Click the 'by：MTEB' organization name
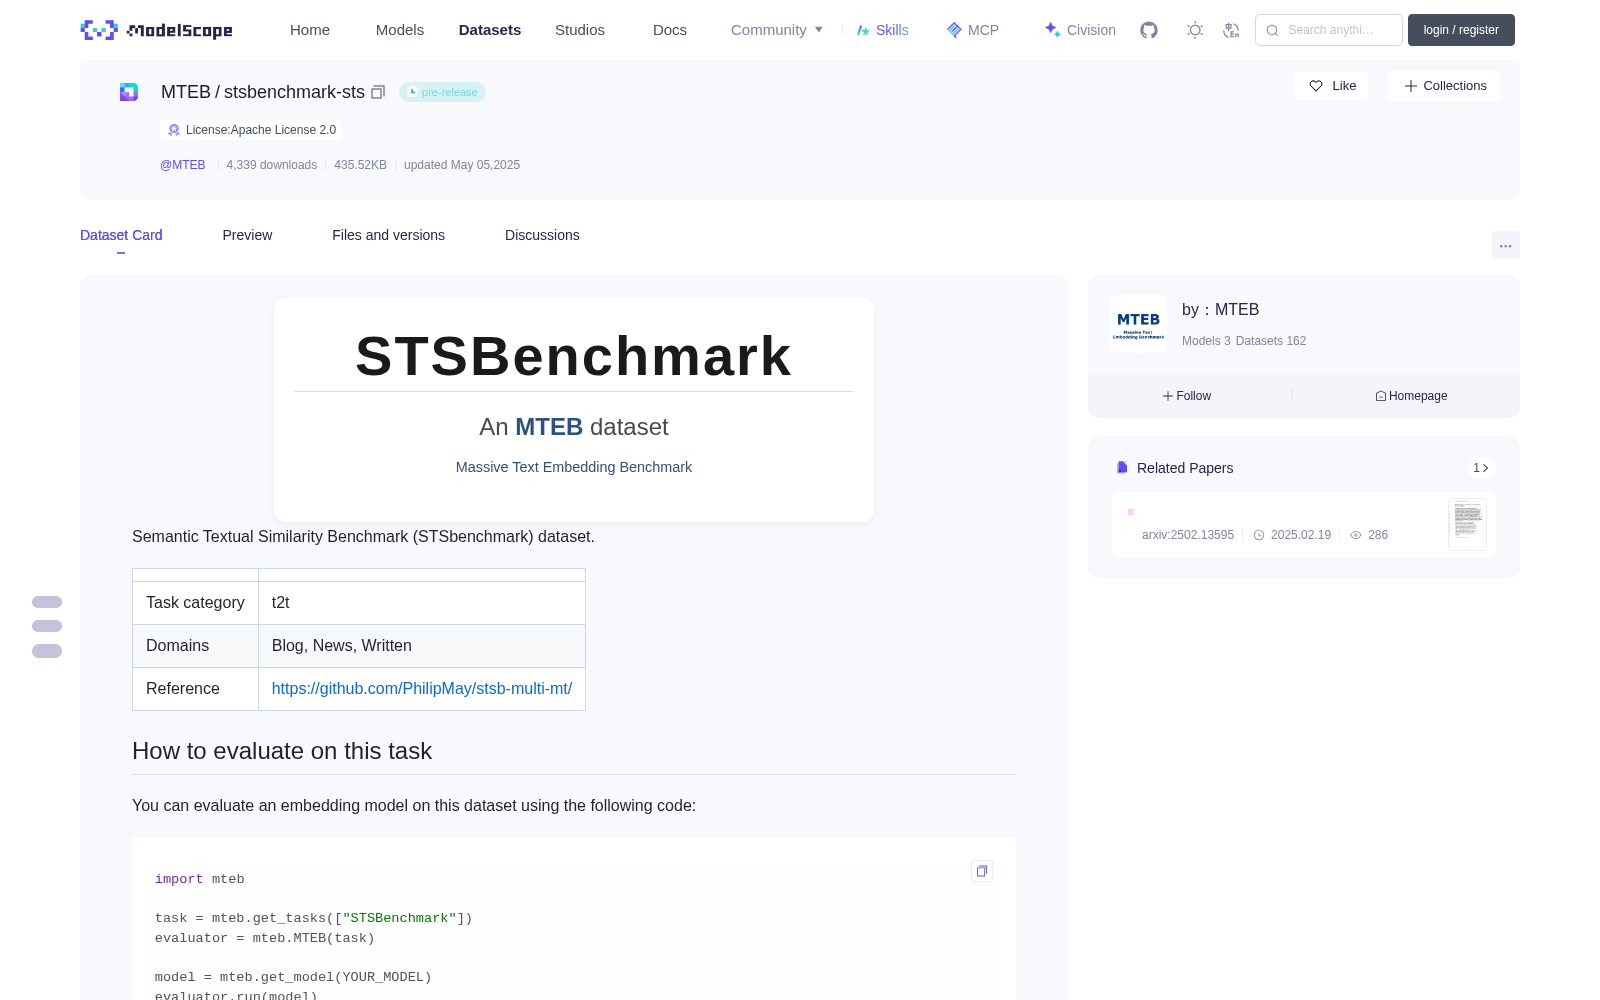This screenshot has height=1000, width=1600. click(1220, 310)
